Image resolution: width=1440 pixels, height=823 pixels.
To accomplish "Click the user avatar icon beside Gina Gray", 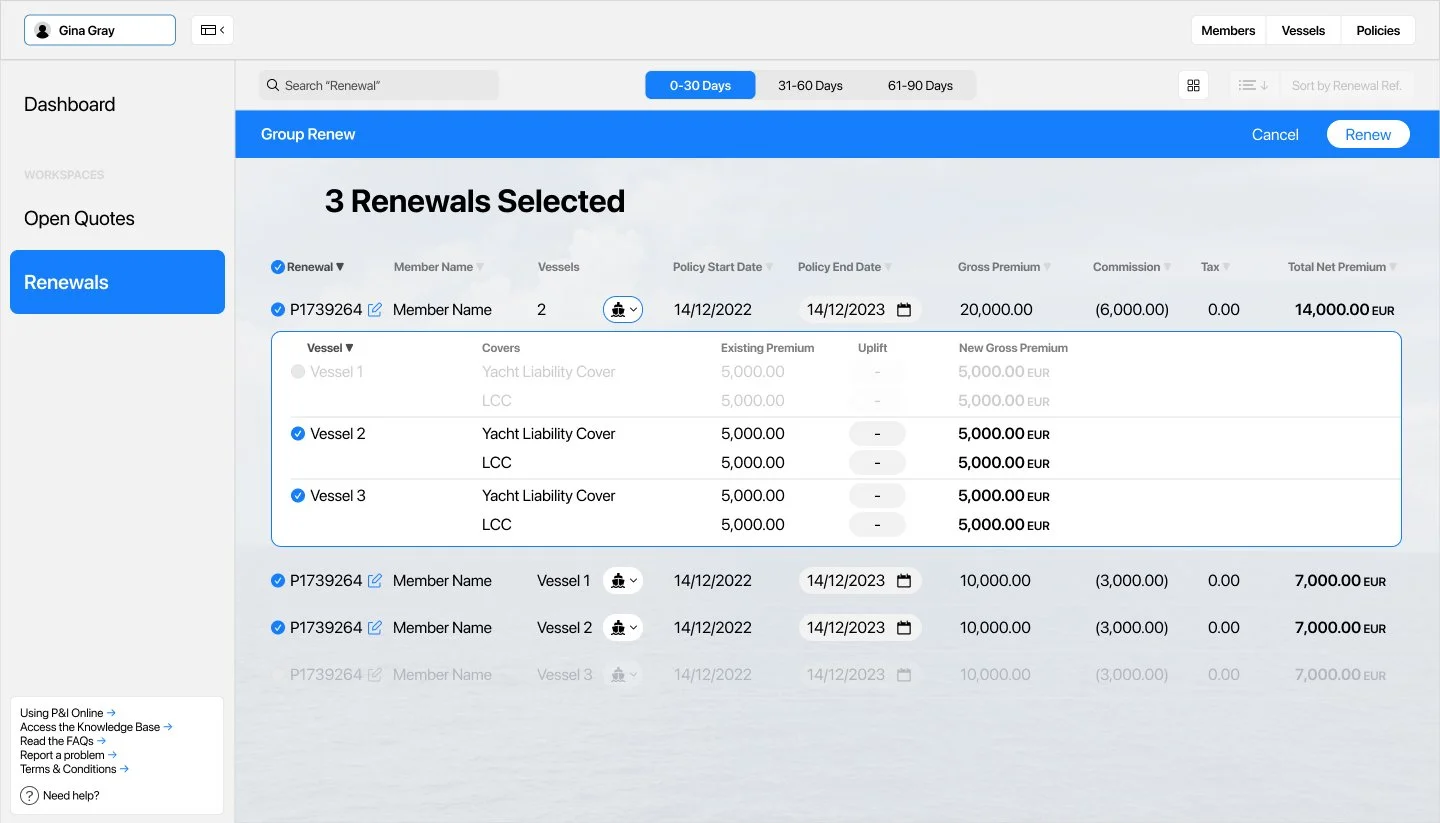I will [42, 31].
